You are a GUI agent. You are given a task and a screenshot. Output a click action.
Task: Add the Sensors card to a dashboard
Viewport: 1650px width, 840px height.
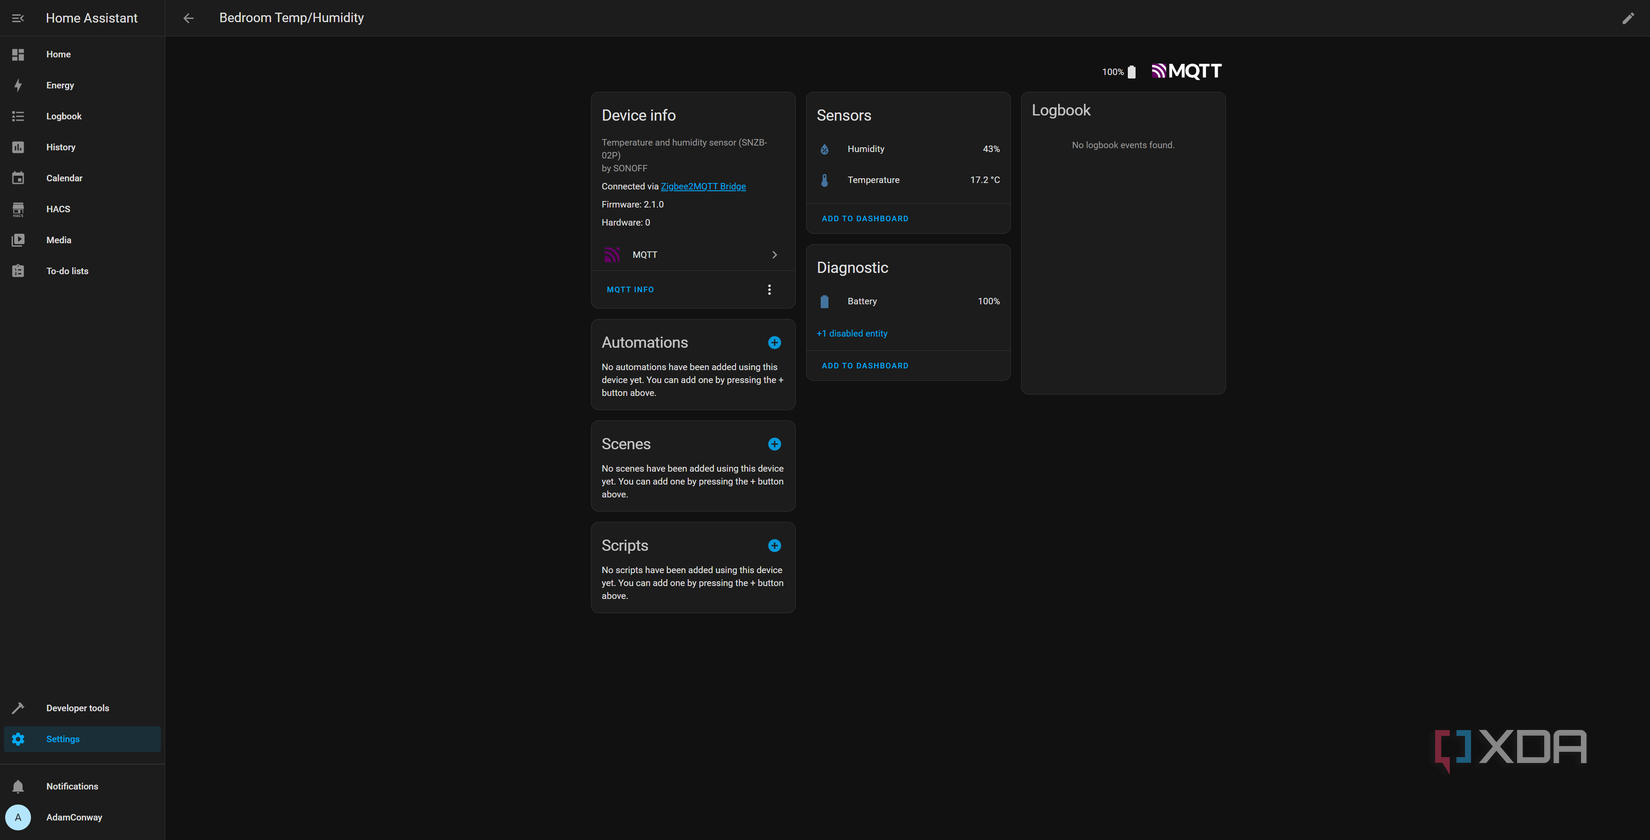point(865,219)
